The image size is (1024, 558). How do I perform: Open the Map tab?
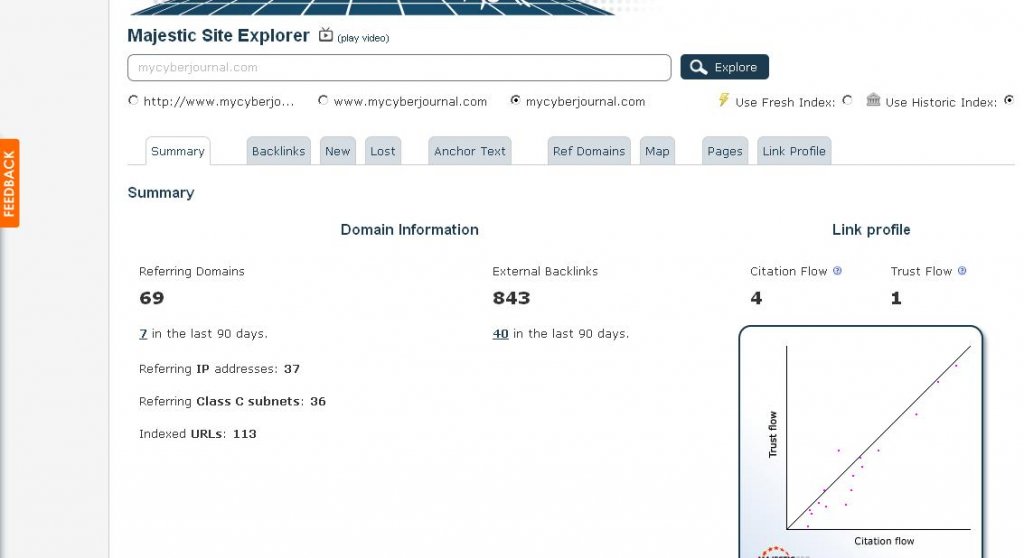(x=657, y=151)
